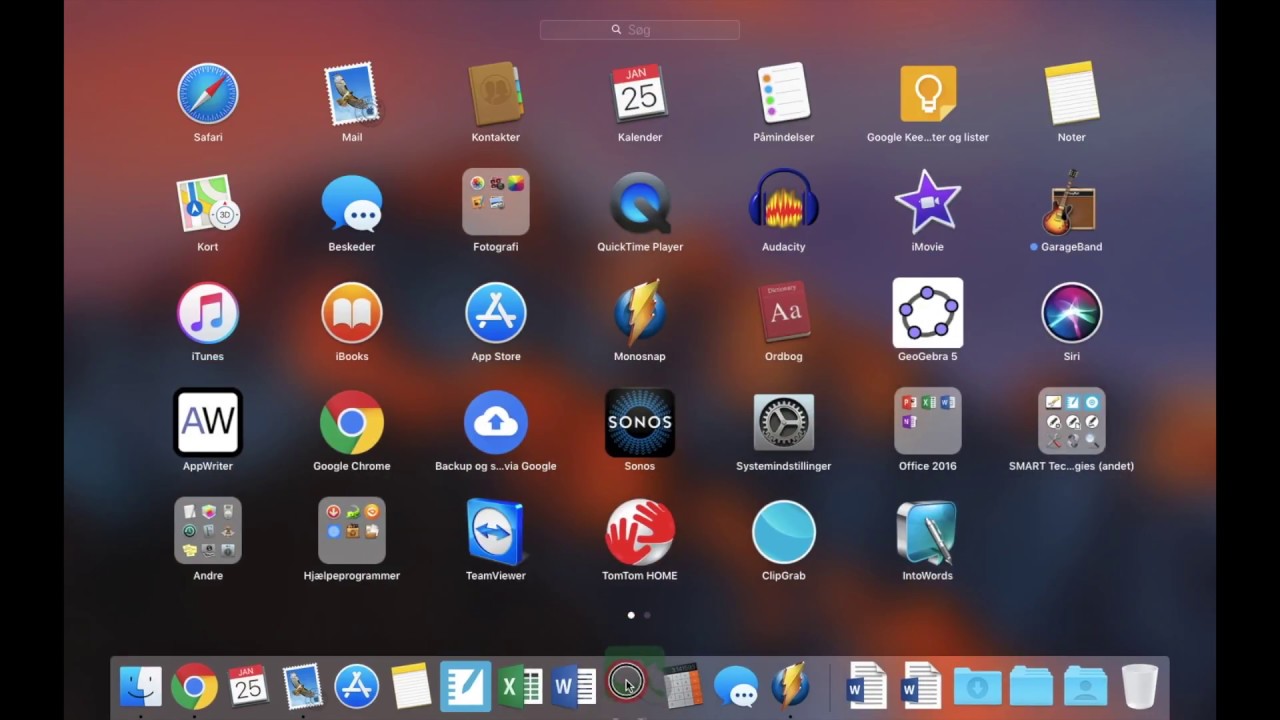This screenshot has width=1280, height=720.
Task: Click the Søg search field
Action: 640,30
